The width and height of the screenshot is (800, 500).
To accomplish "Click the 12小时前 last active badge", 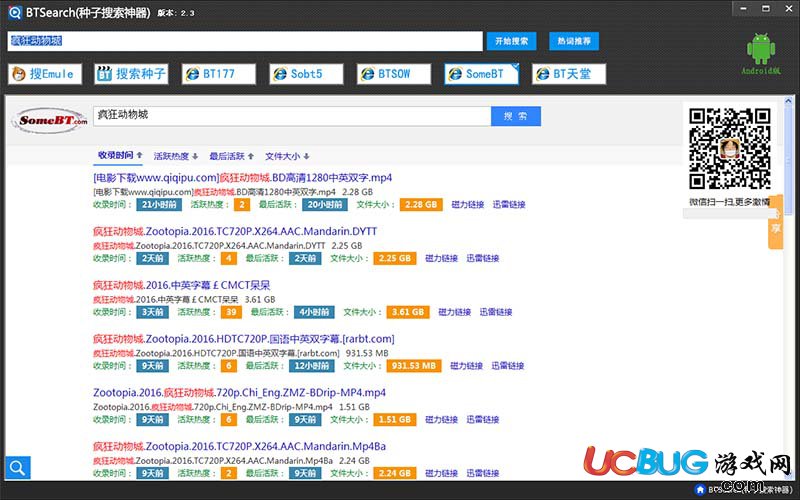I will click(312, 366).
